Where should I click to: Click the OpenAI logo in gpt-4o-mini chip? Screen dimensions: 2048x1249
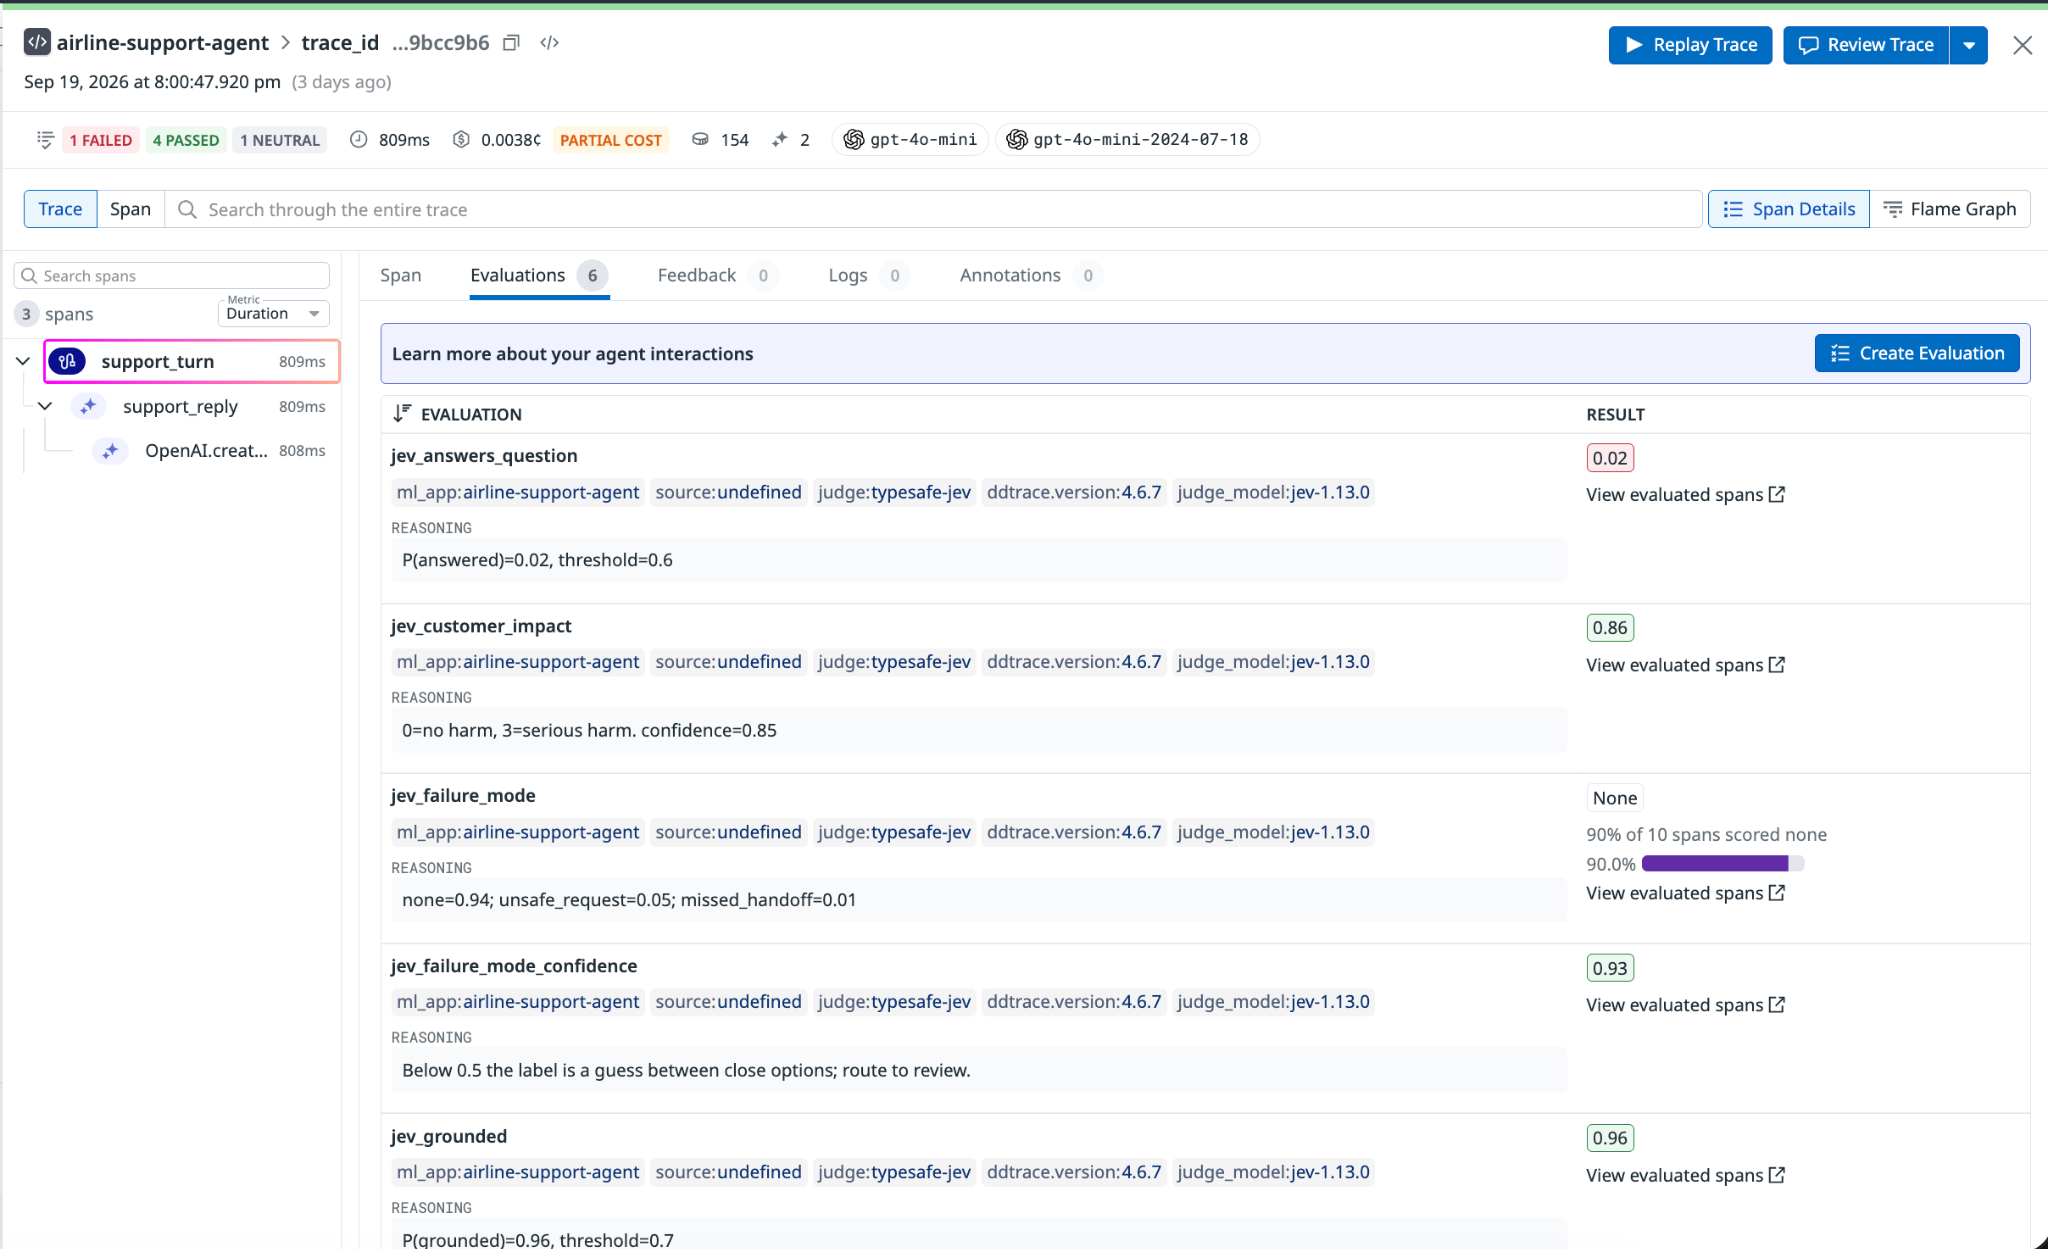coord(853,139)
